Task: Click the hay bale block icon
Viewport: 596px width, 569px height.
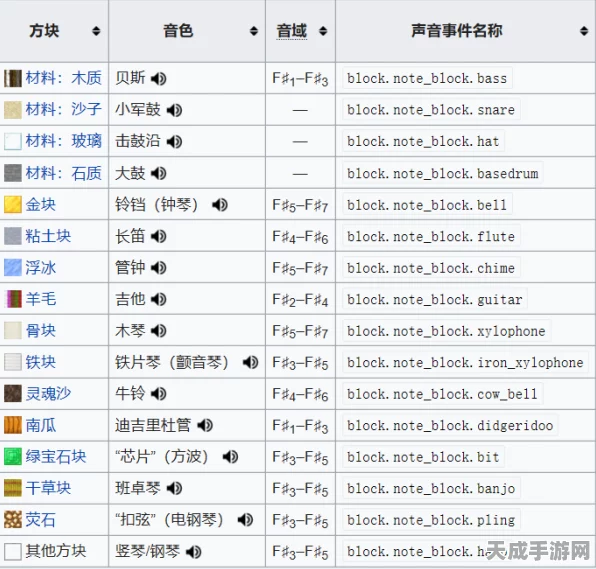Action: (x=13, y=488)
